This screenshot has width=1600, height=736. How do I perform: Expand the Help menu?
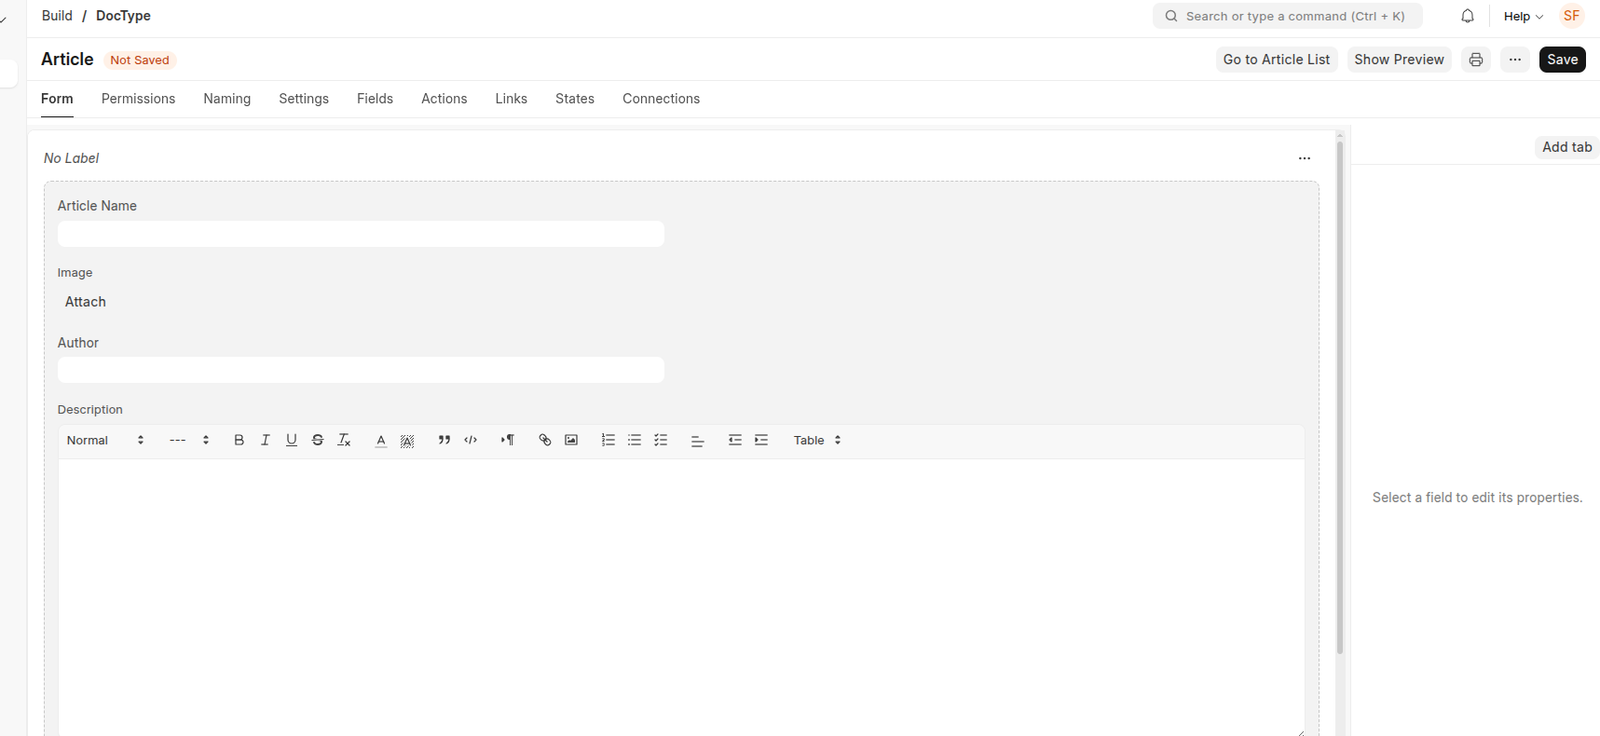coord(1522,16)
